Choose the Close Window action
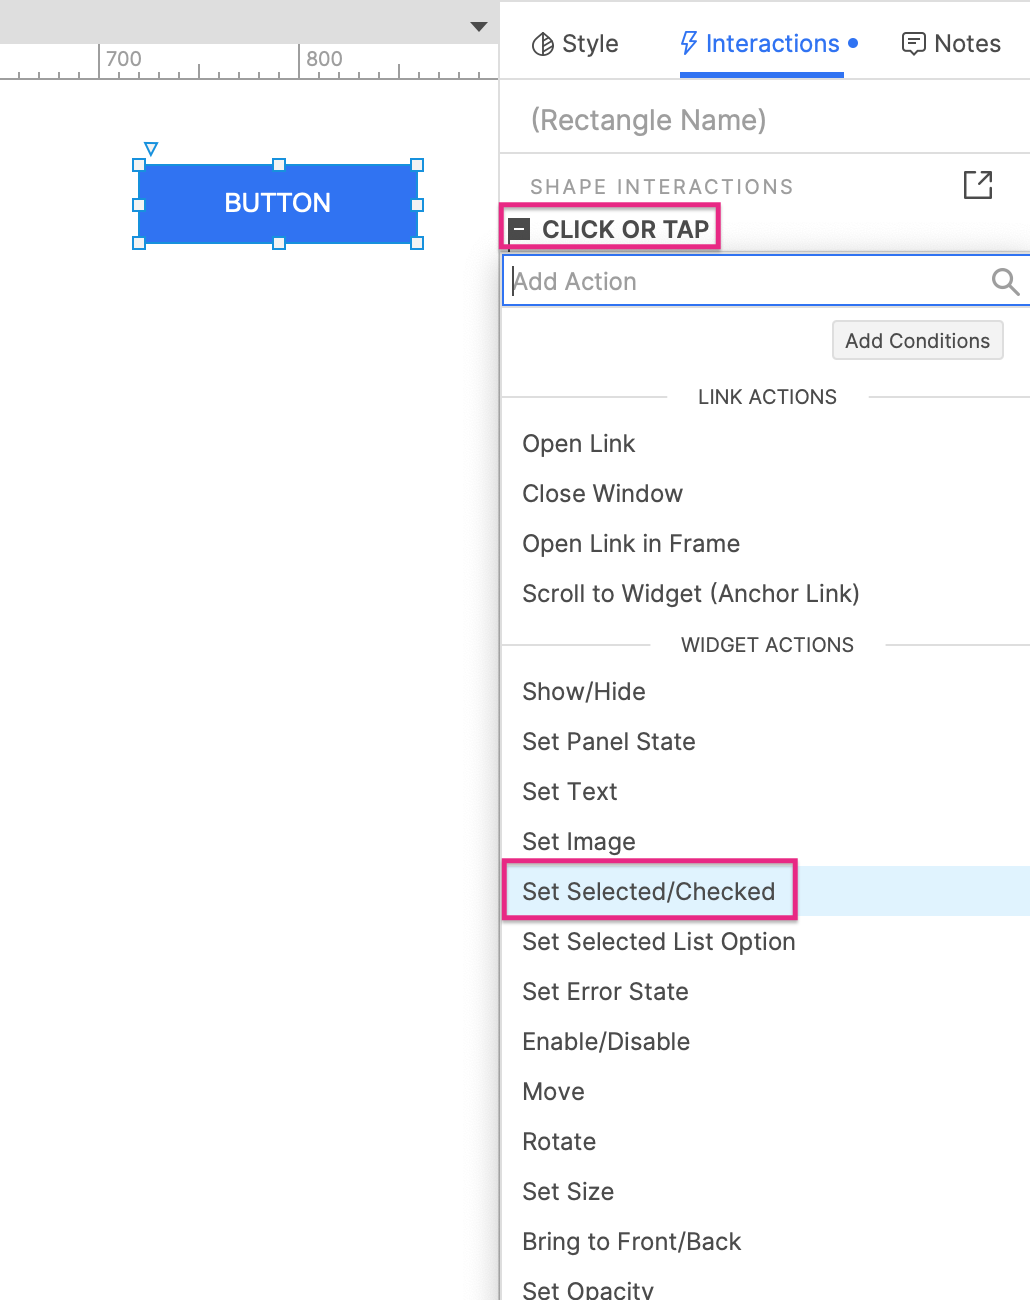This screenshot has width=1030, height=1300. point(602,494)
